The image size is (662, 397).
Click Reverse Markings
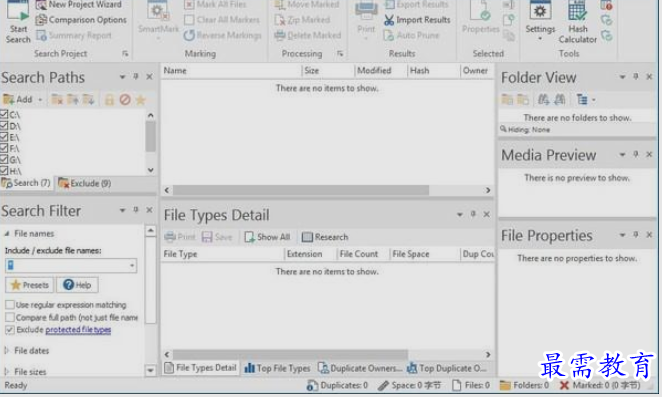click(222, 35)
